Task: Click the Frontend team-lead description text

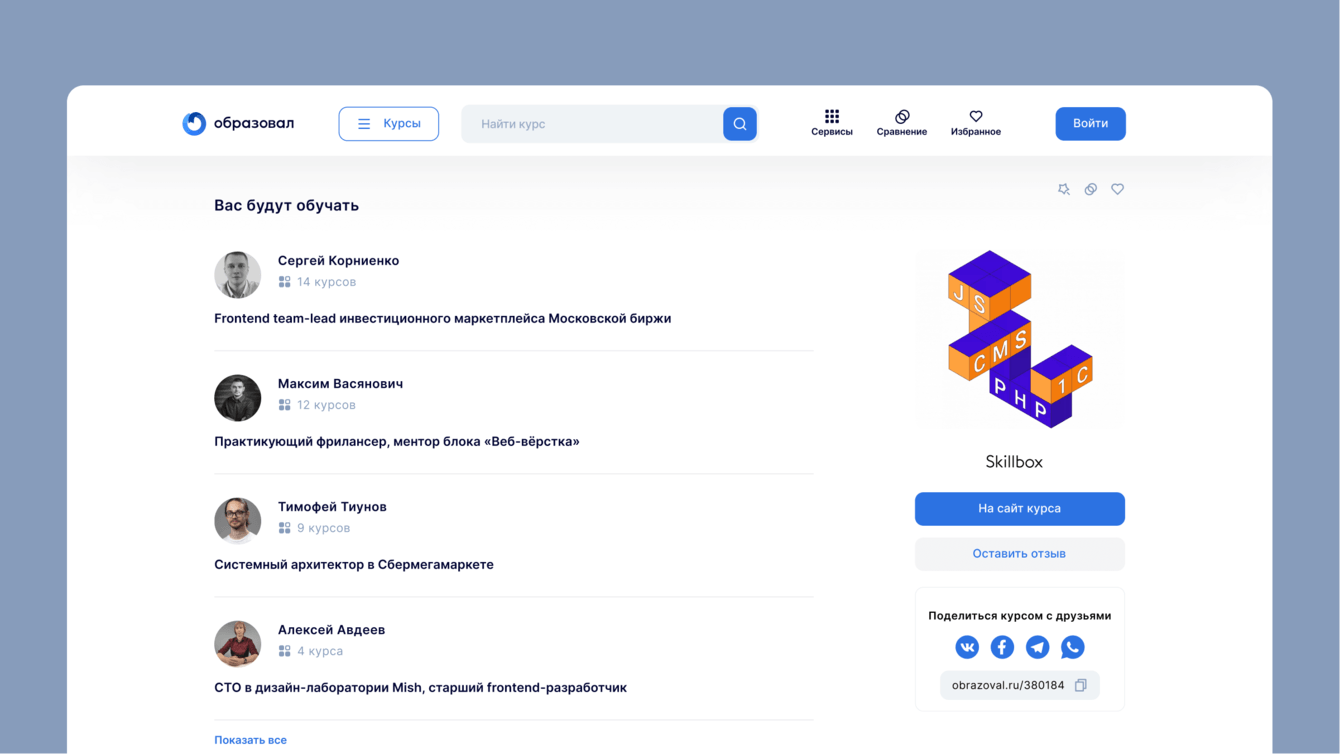Action: click(442, 319)
